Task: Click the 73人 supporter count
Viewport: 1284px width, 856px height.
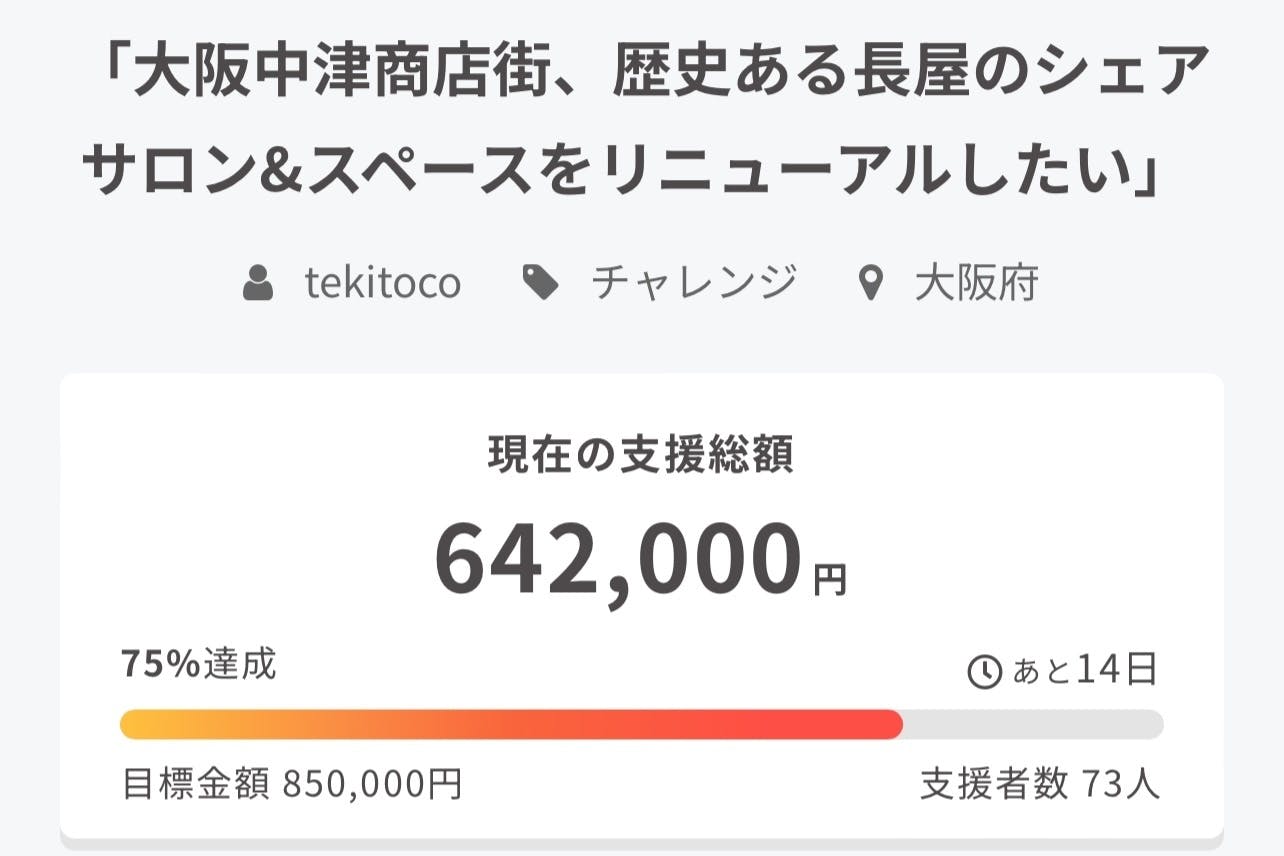Action: pyautogui.click(x=1121, y=785)
